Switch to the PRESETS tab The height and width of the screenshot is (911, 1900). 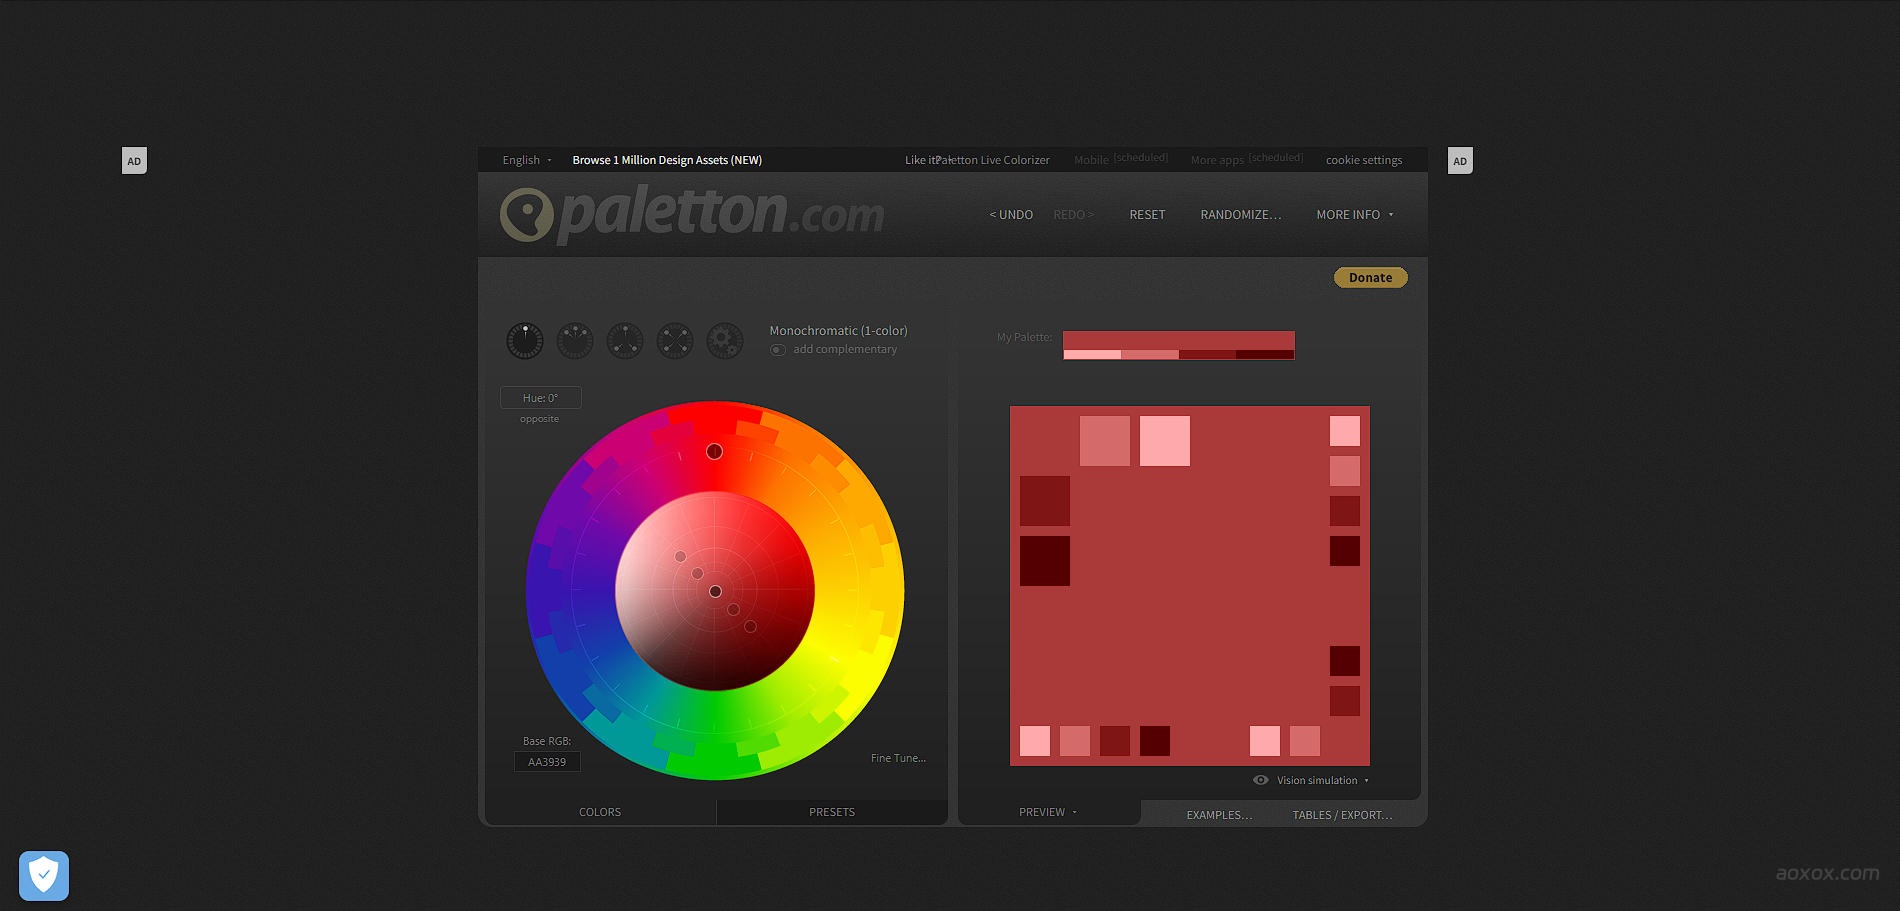[831, 812]
